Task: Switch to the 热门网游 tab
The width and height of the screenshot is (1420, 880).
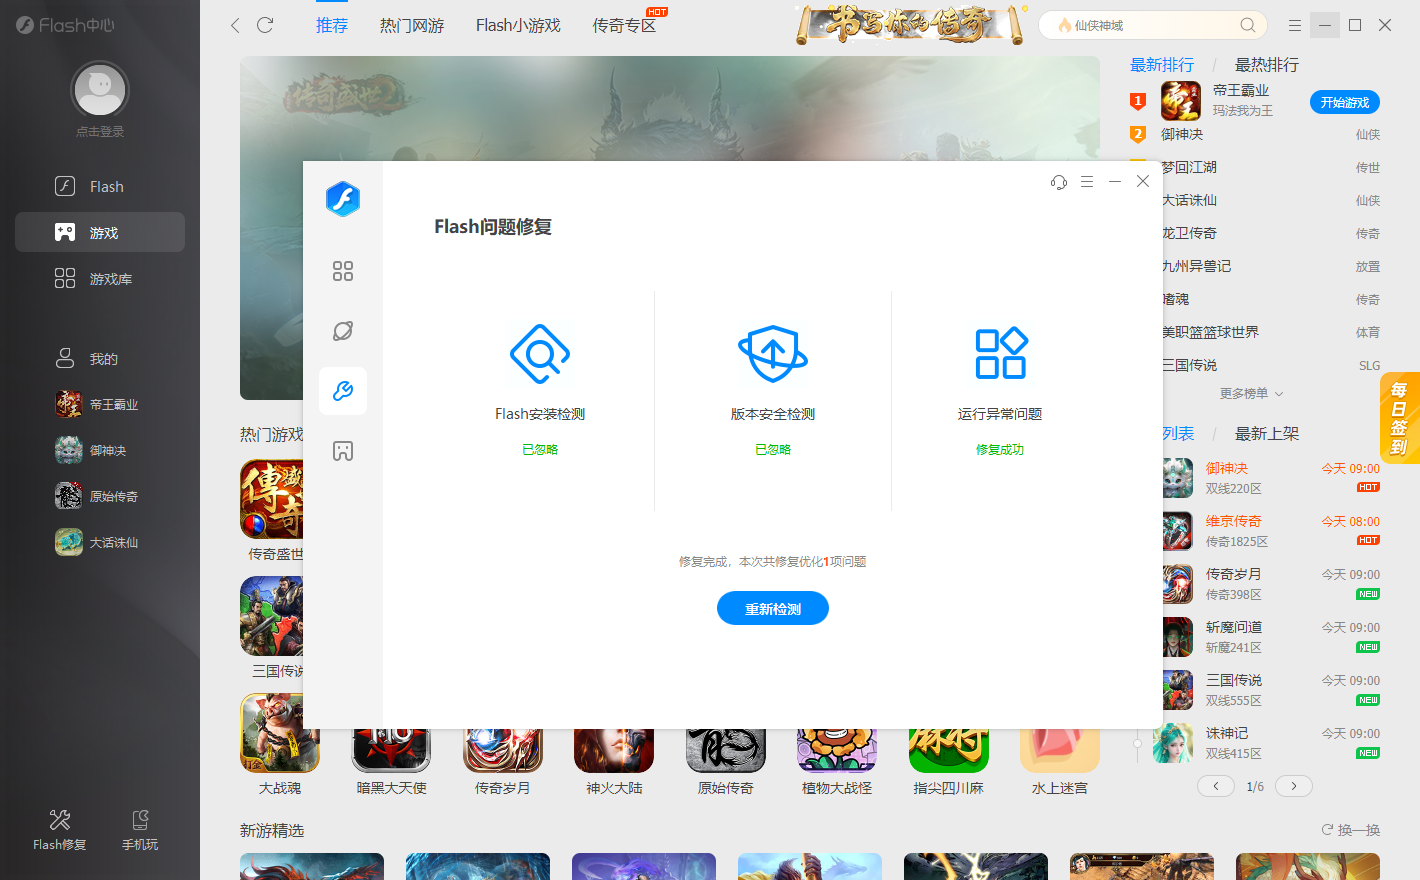Action: click(x=412, y=26)
